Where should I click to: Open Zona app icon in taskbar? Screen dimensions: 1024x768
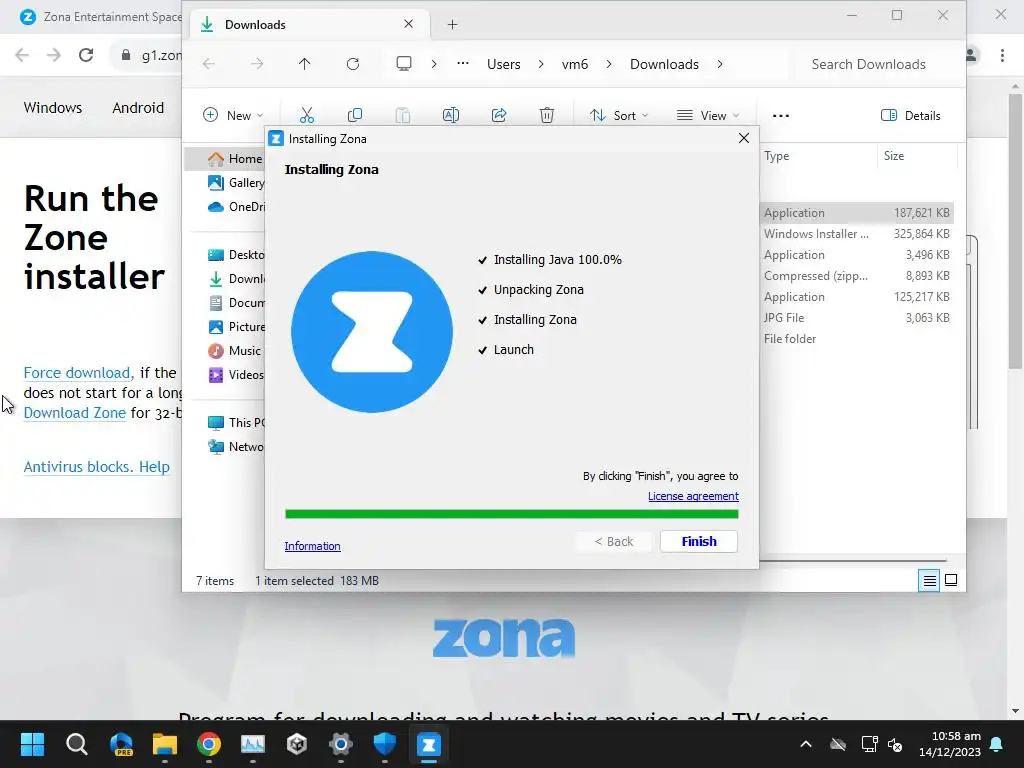pyautogui.click(x=428, y=744)
